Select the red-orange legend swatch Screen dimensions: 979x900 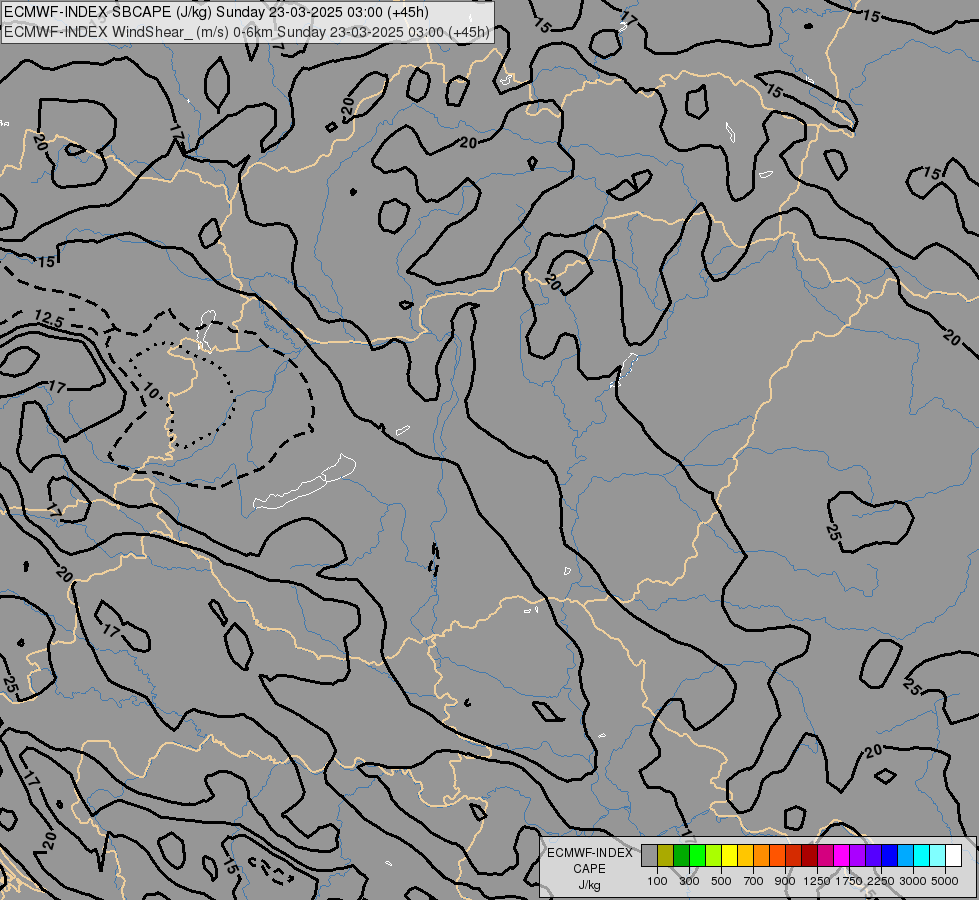tap(777, 855)
